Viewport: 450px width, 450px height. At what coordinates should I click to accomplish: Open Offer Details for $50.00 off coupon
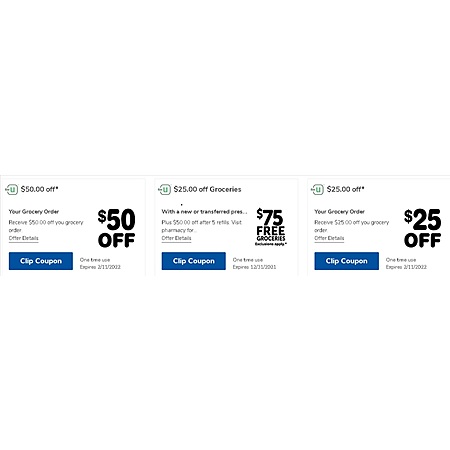(24, 238)
